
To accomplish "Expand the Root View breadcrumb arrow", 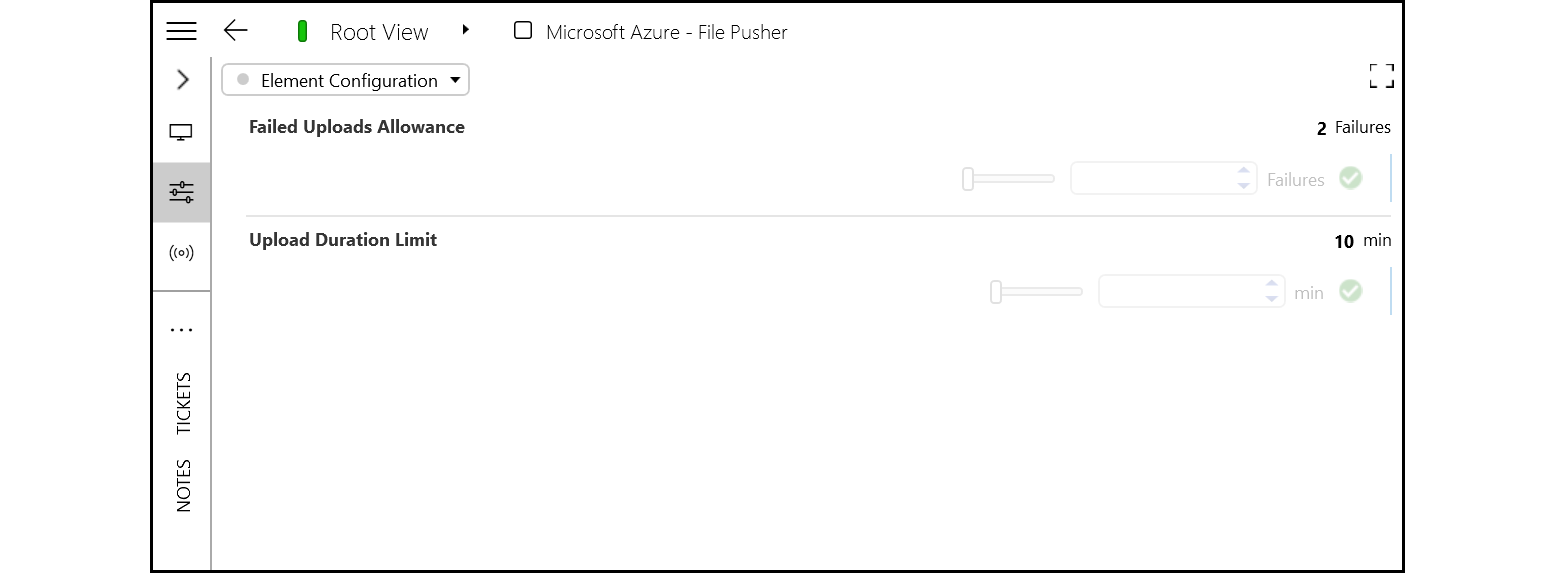I will tap(466, 31).
